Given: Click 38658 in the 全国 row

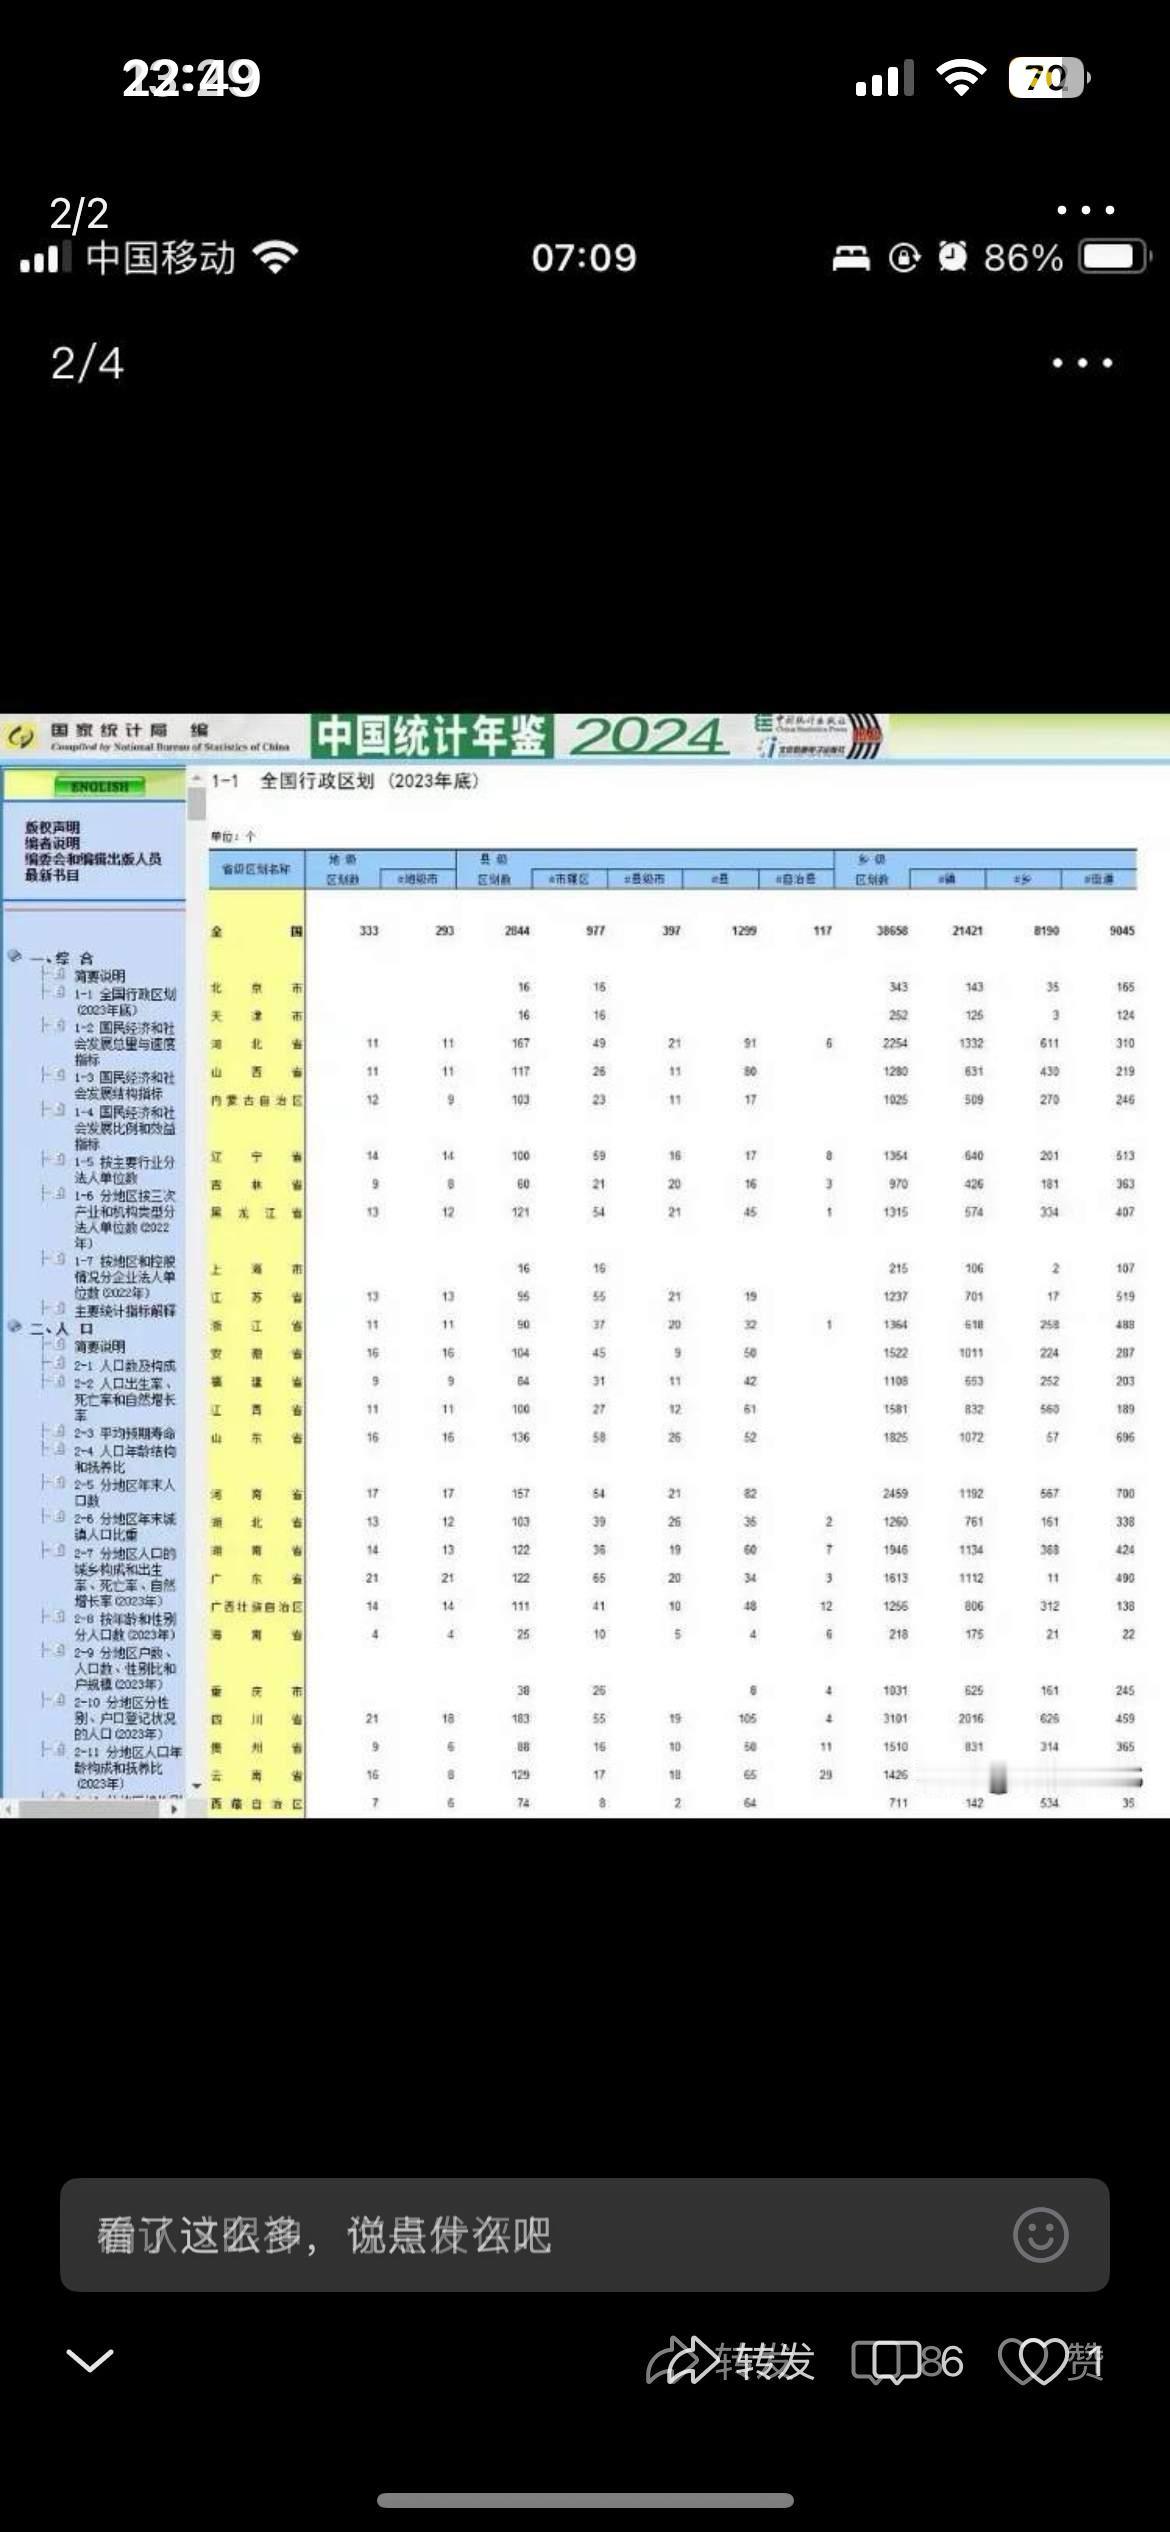Looking at the screenshot, I should (892, 930).
